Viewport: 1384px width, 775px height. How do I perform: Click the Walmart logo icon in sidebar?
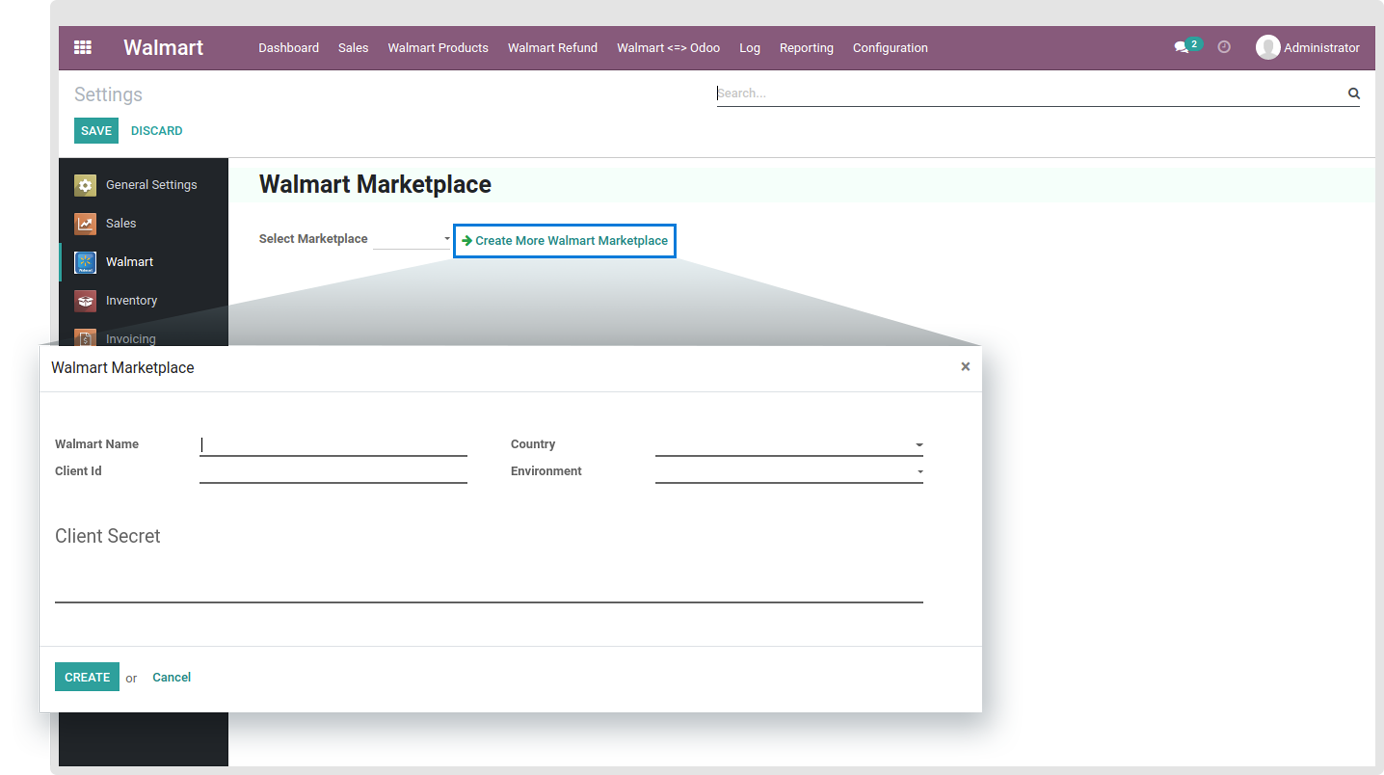pos(85,262)
